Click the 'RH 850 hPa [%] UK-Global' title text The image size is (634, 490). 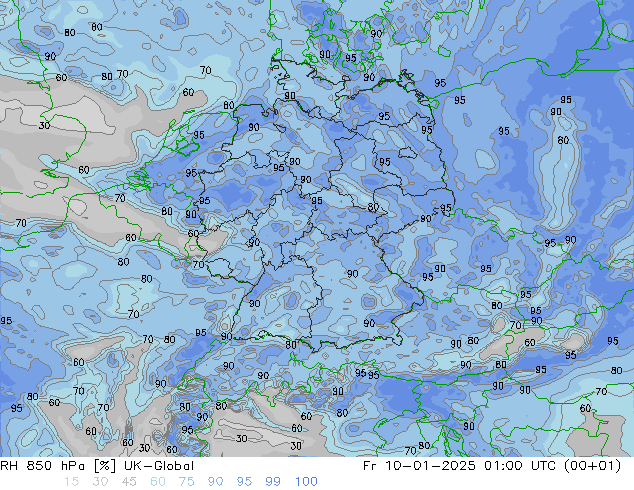97,466
